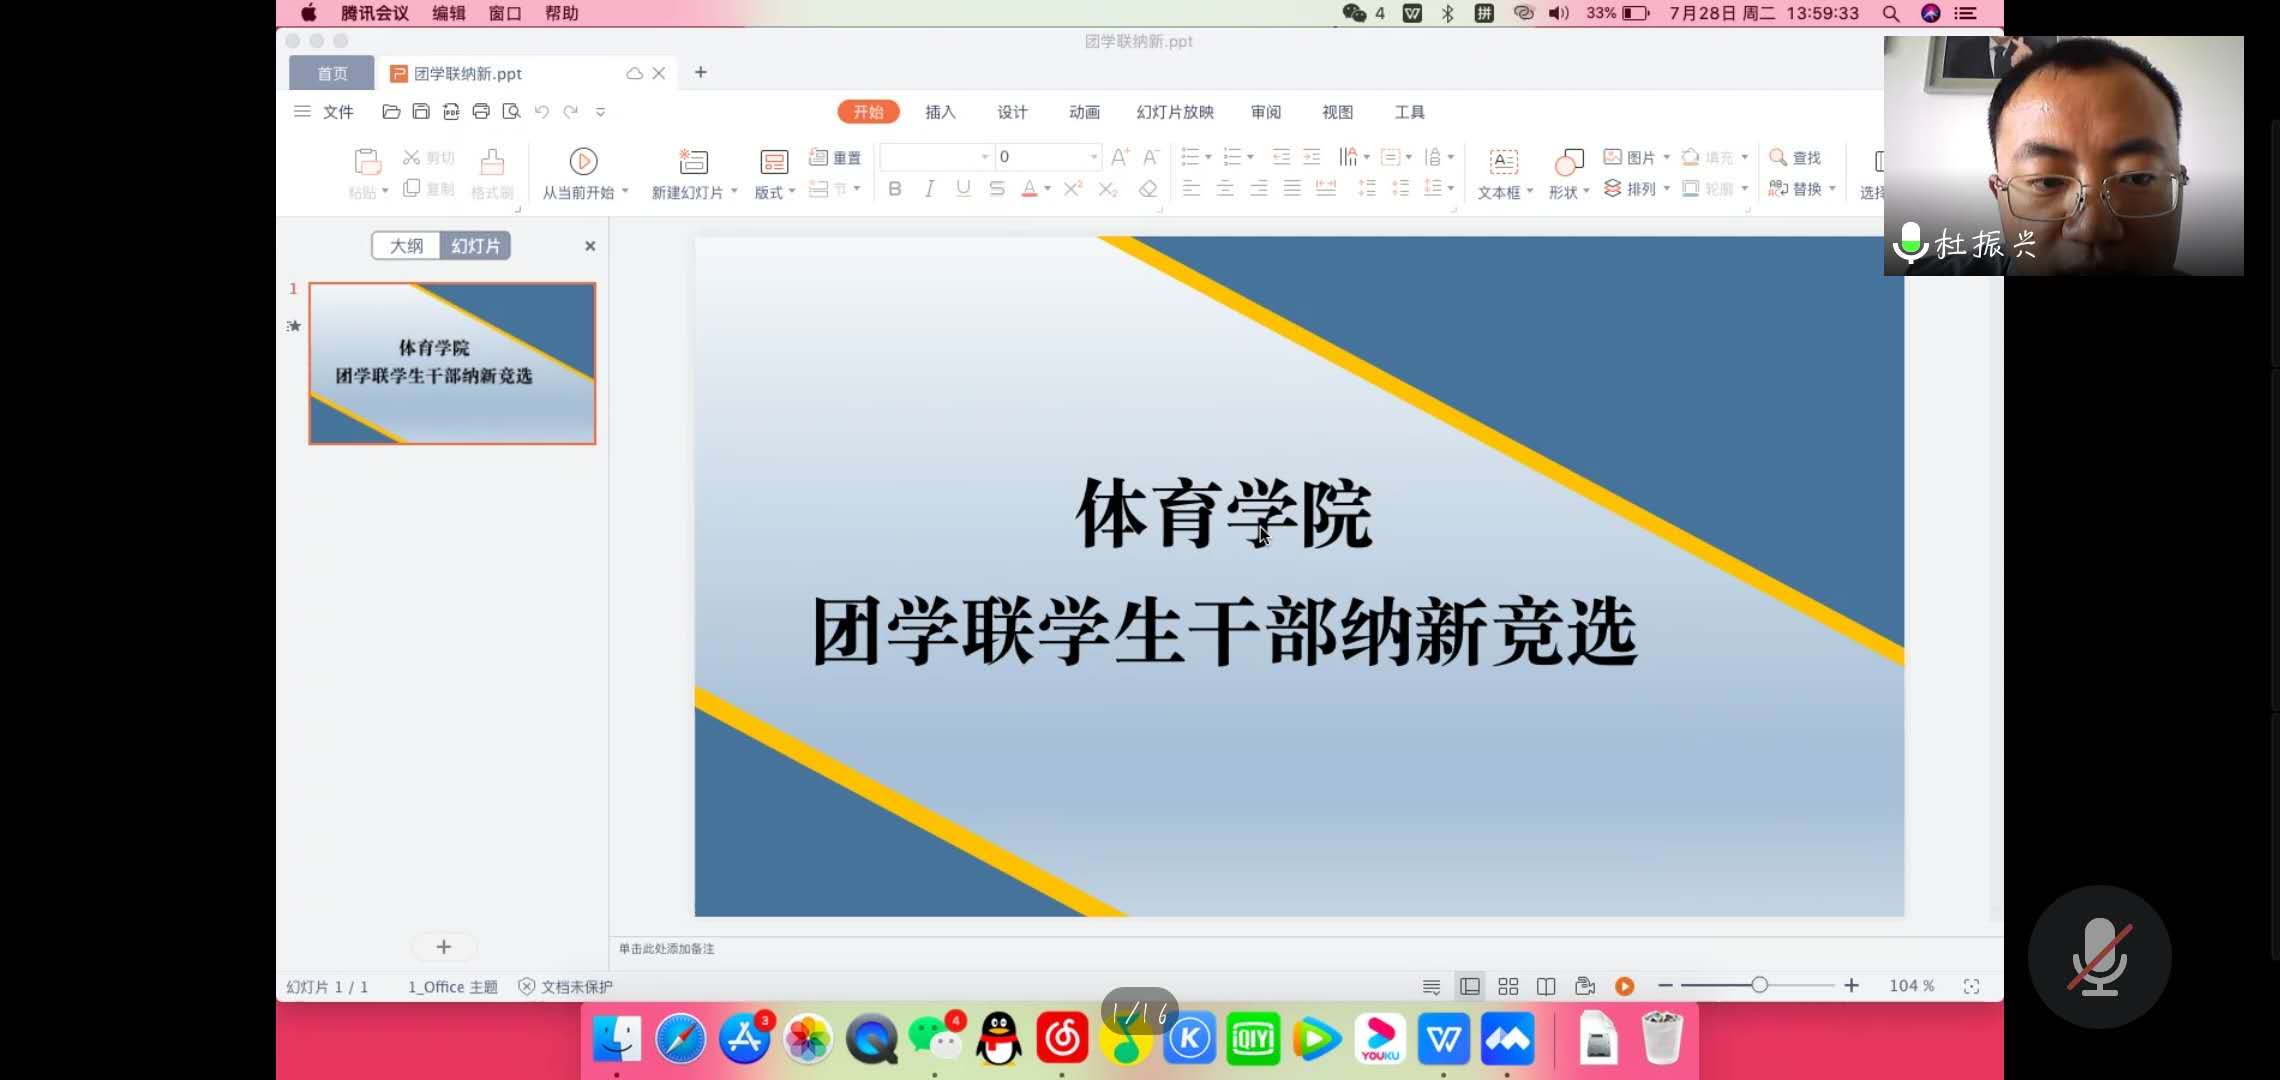The image size is (2280, 1080).
Task: Select slide 1 thumbnail in sidebar
Action: [x=452, y=363]
